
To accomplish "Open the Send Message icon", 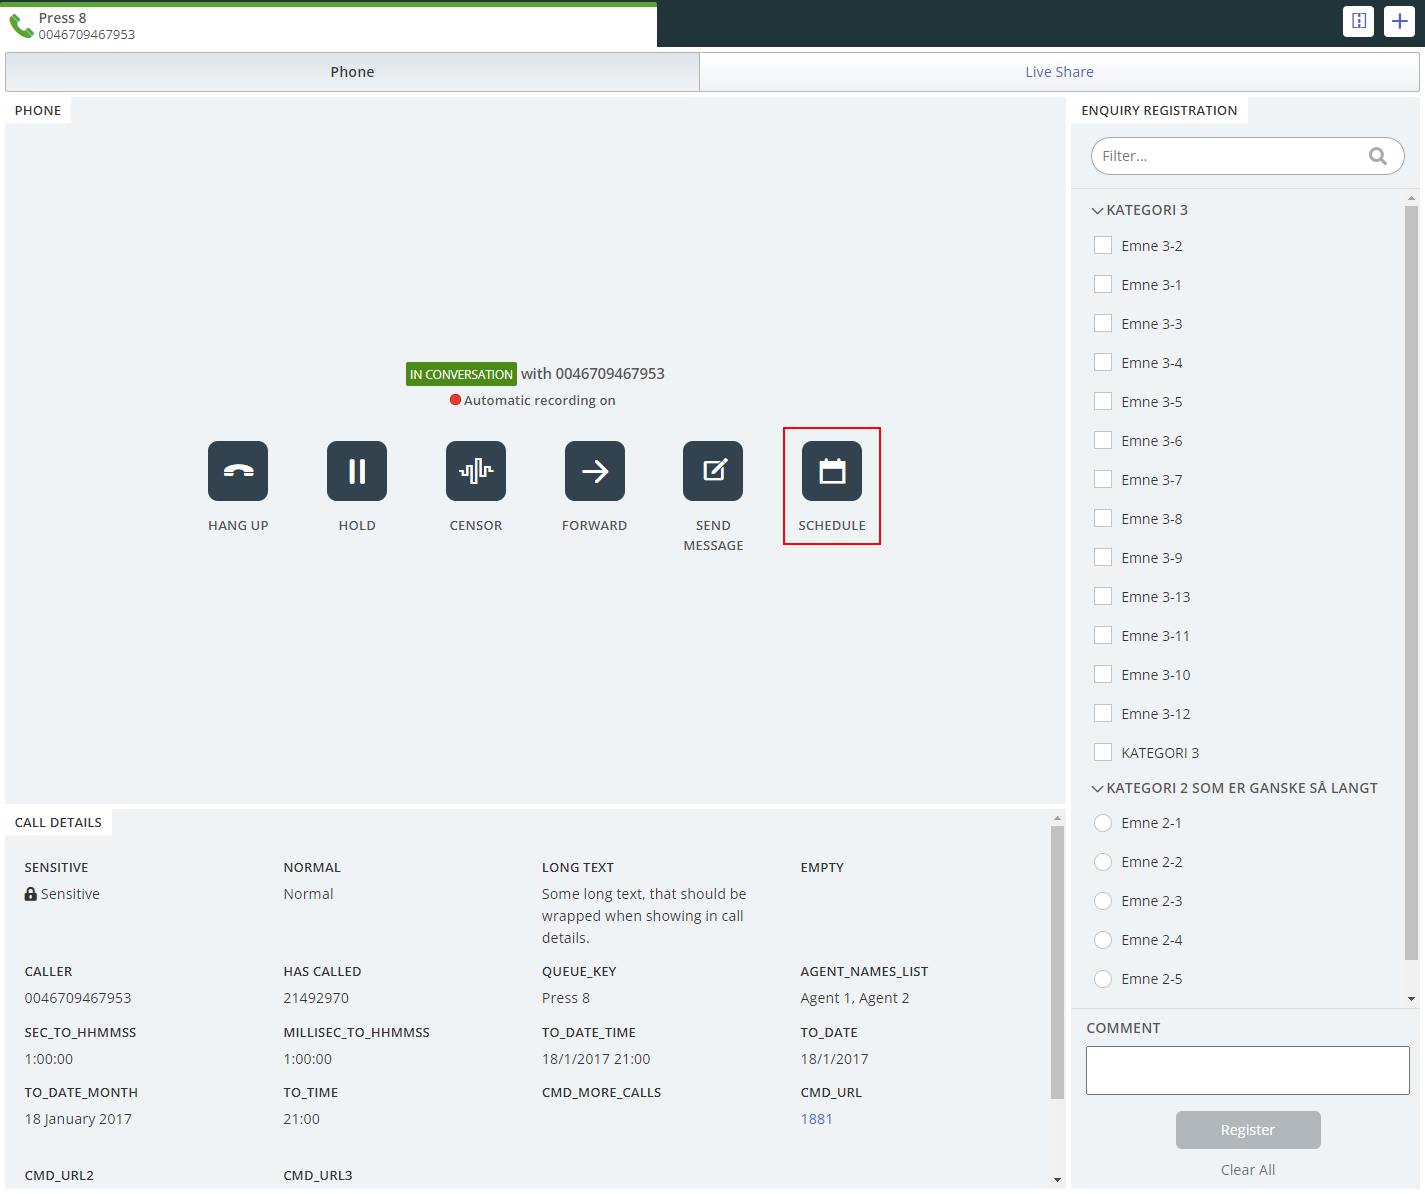I will [713, 471].
